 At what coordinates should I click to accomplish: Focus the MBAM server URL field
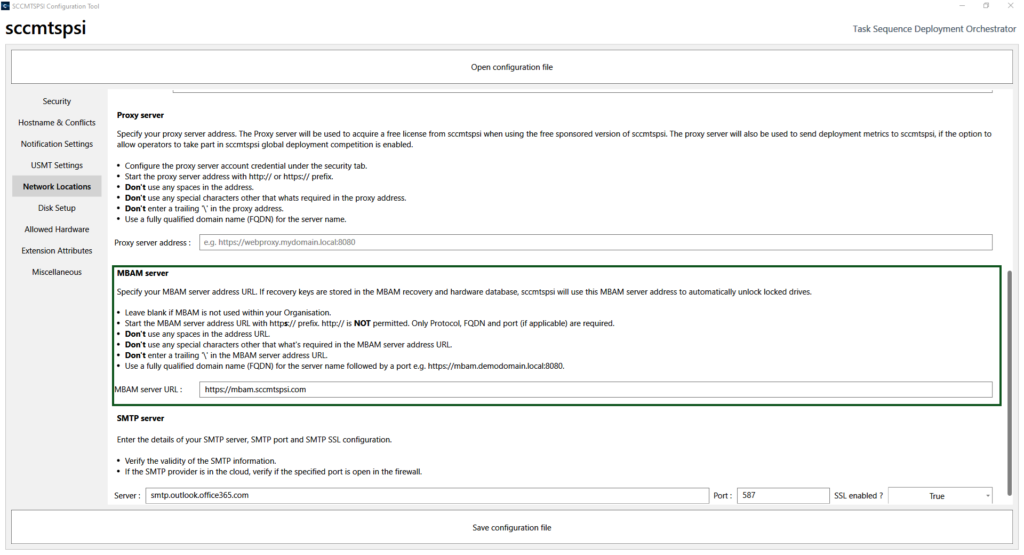point(595,390)
